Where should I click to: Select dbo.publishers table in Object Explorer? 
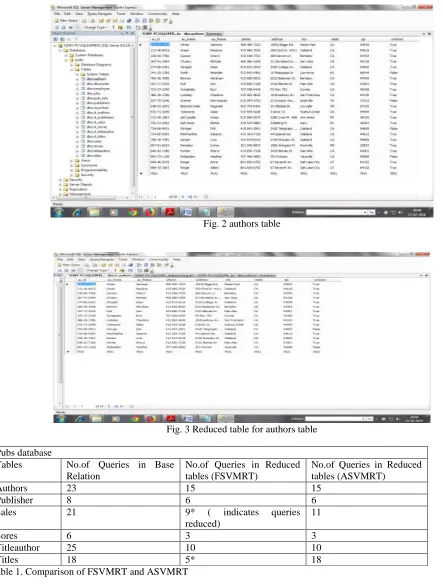pyautogui.click(x=99, y=103)
